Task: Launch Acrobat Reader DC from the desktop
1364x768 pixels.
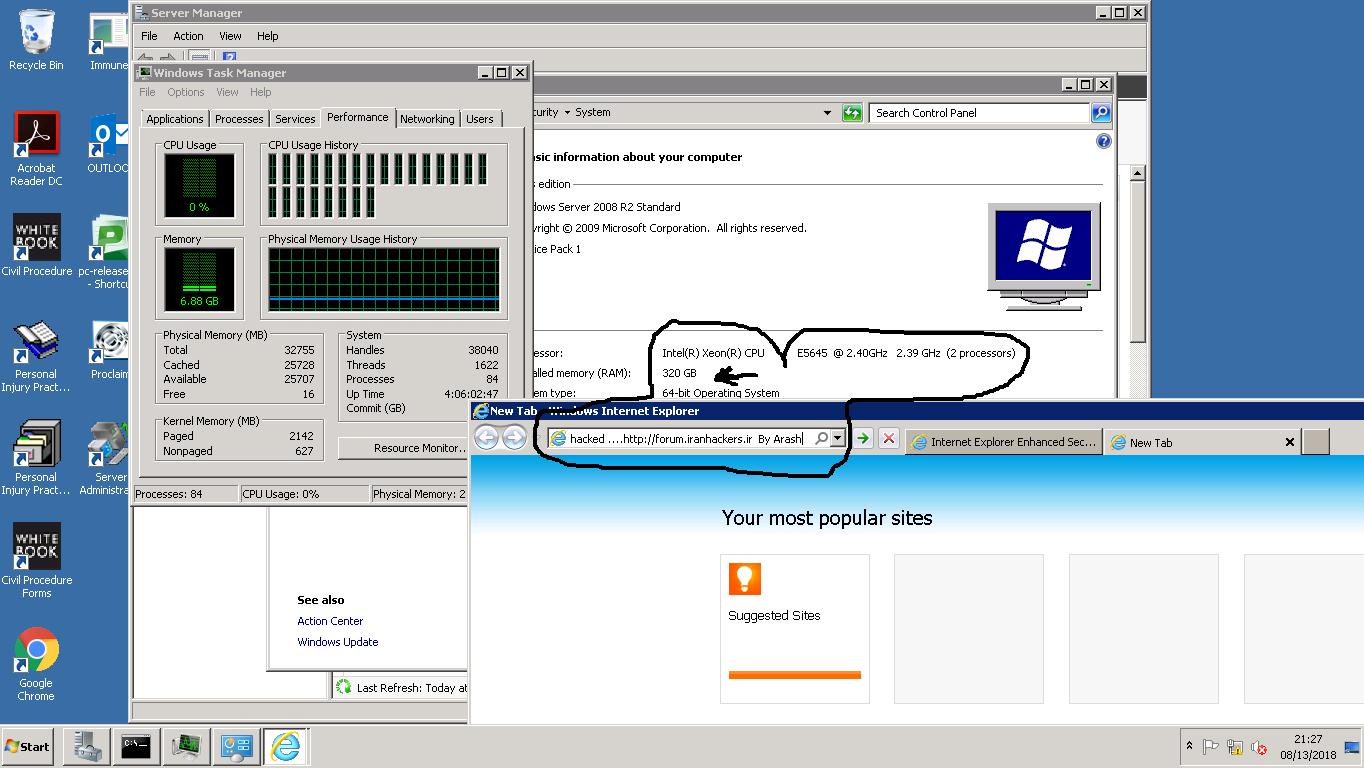Action: (x=36, y=149)
